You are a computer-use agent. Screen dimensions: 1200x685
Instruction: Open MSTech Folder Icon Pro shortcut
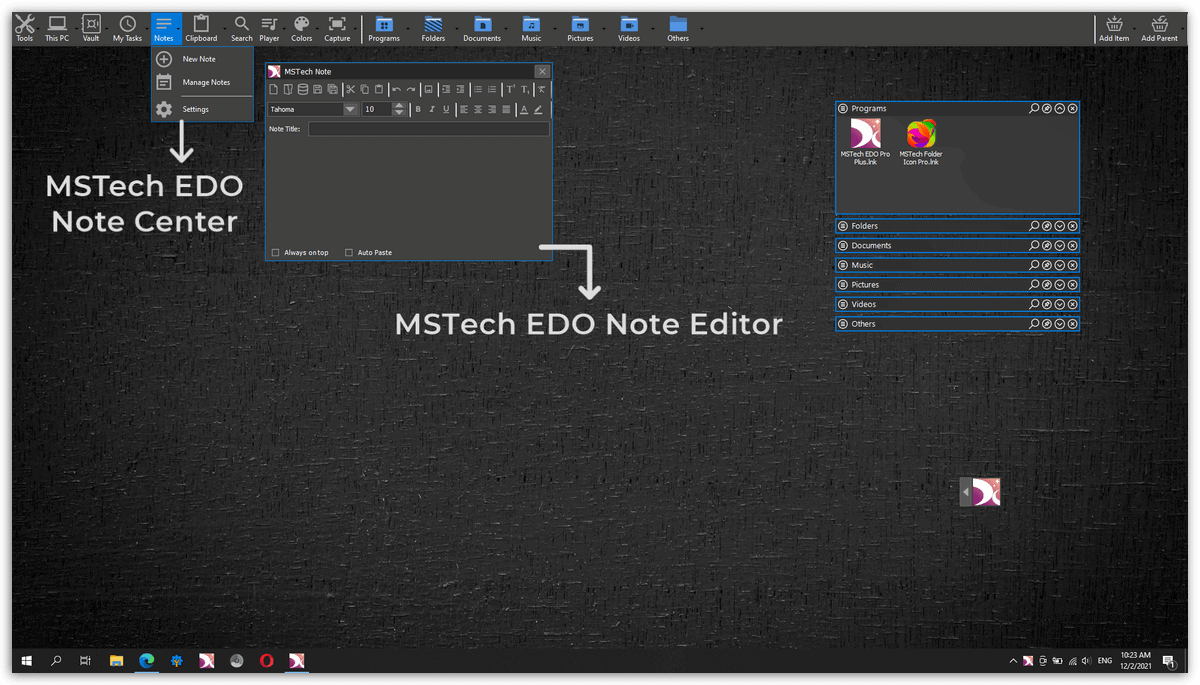tap(921, 142)
